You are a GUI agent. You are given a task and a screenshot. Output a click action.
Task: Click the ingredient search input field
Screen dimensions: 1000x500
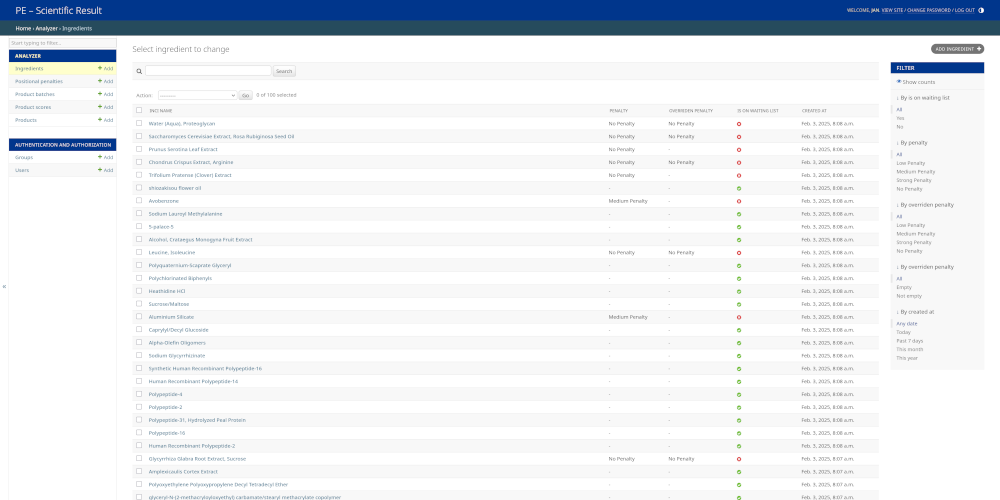pyautogui.click(x=208, y=71)
